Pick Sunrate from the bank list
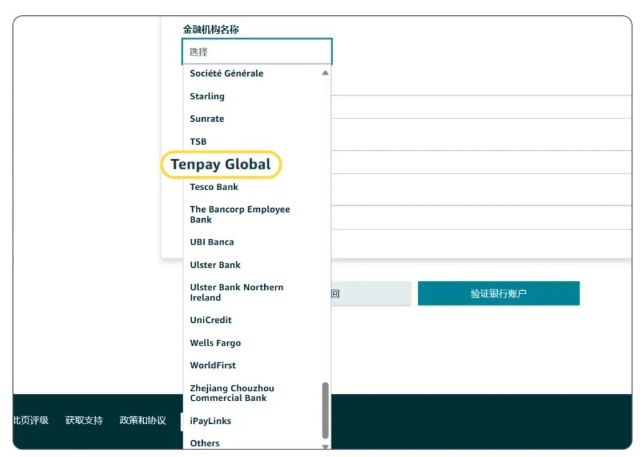643x457 pixels. coord(207,119)
